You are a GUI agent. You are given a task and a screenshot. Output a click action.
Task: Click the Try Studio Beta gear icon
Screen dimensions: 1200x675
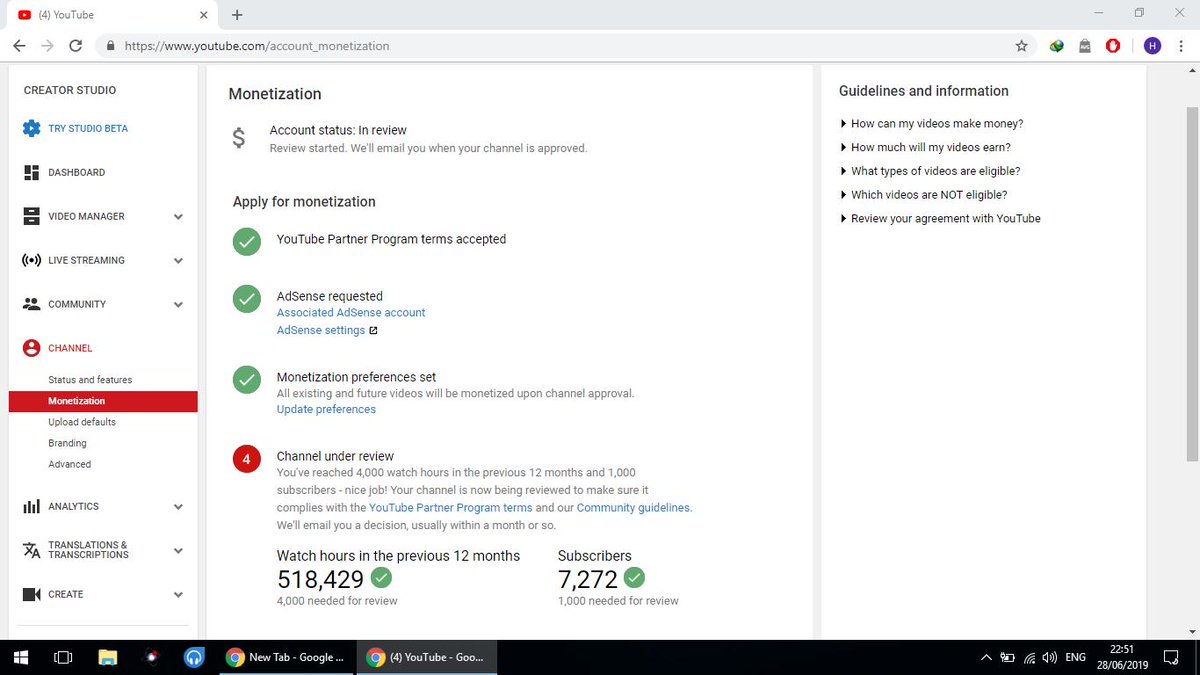point(31,129)
